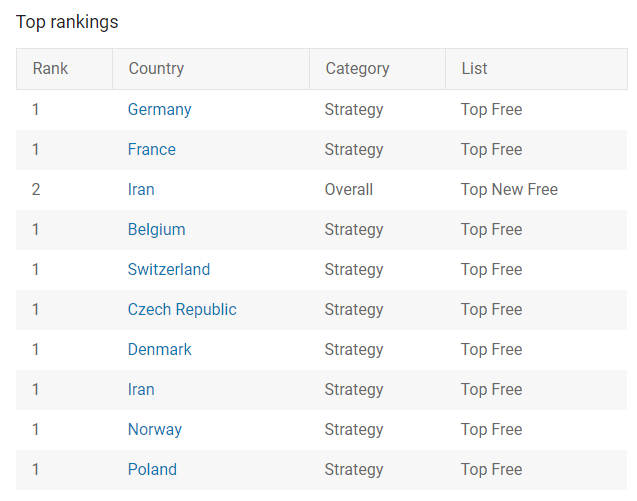637x501 pixels.
Task: Click the List column header
Action: click(474, 69)
